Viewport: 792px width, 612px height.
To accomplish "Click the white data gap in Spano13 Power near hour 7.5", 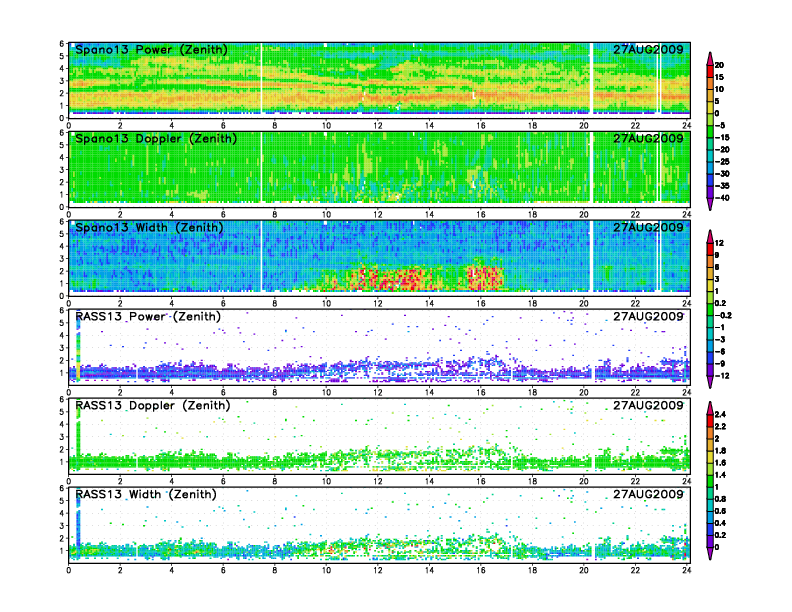I will click(x=260, y=80).
